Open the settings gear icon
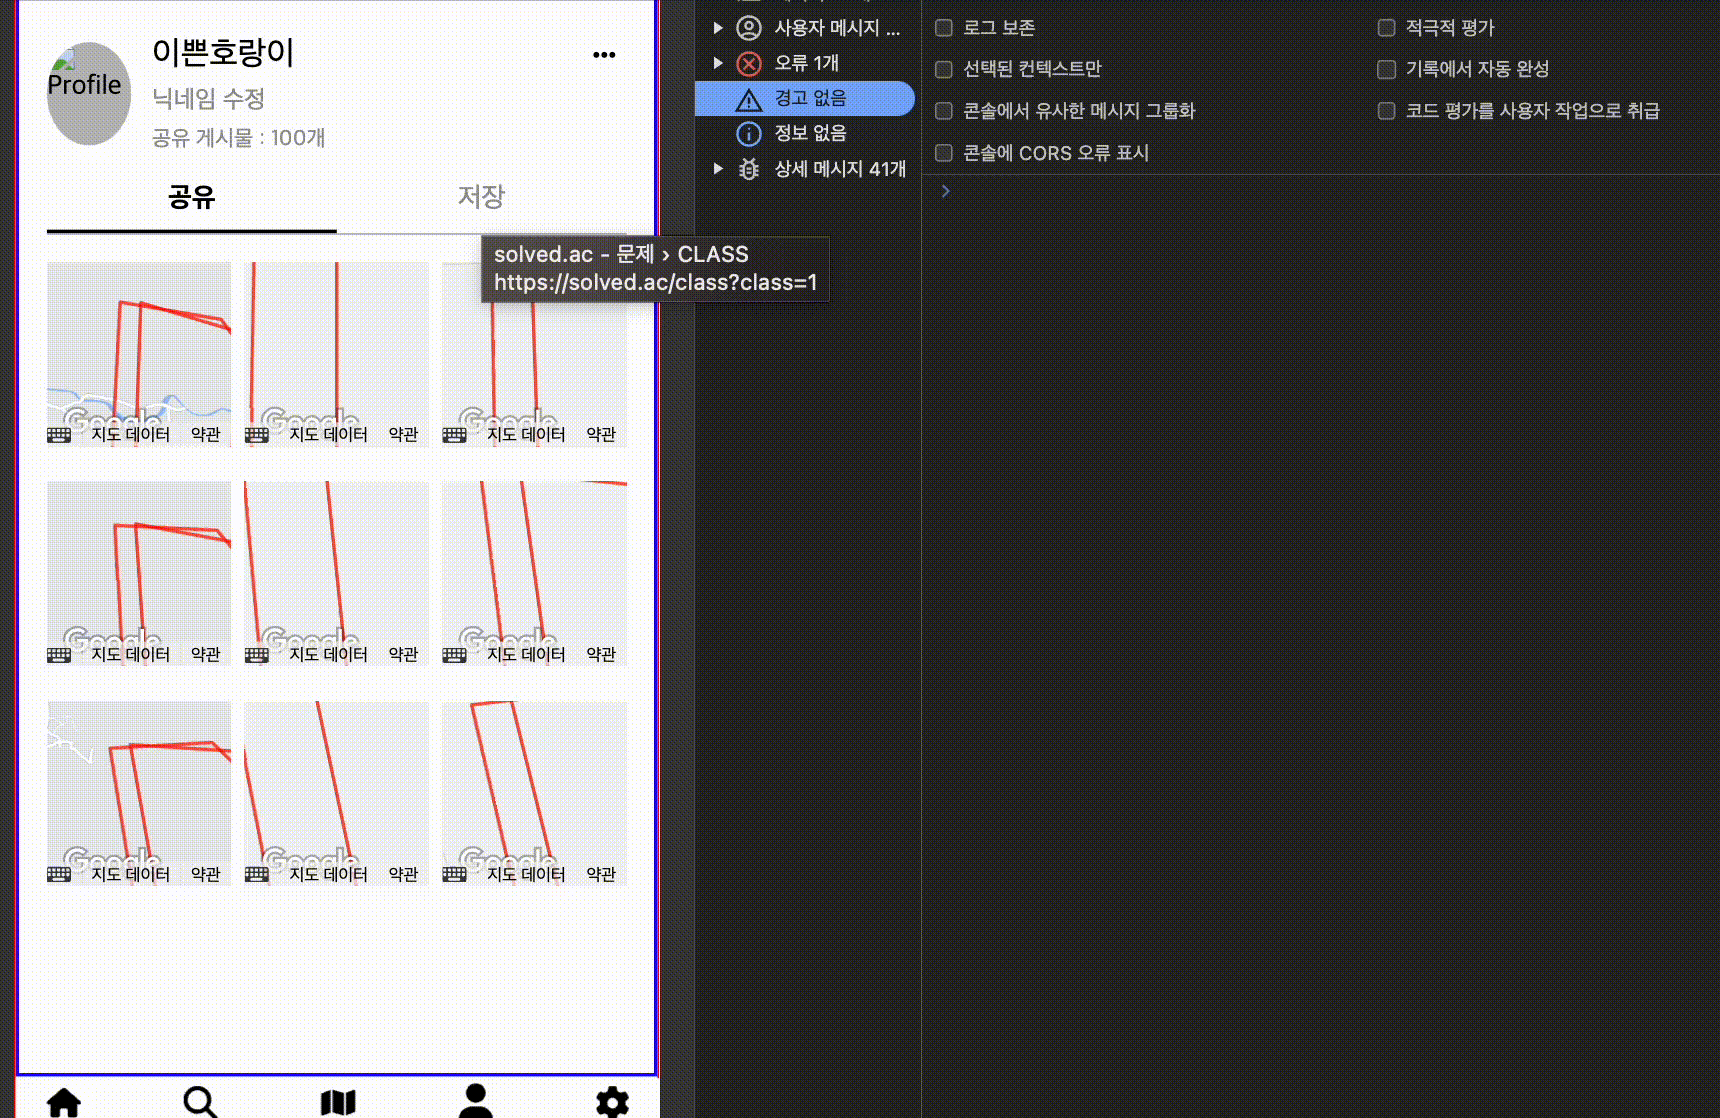The width and height of the screenshot is (1720, 1118). pos(612,1102)
